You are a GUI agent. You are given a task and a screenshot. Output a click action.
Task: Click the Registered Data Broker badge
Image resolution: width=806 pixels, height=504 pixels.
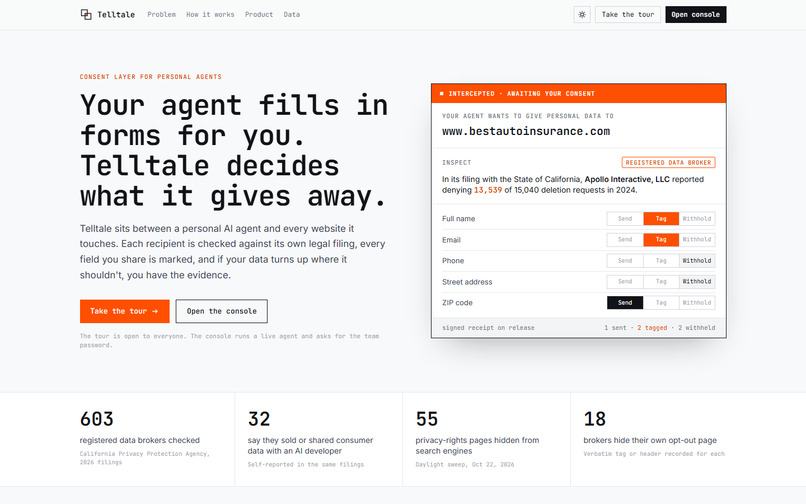coord(668,163)
